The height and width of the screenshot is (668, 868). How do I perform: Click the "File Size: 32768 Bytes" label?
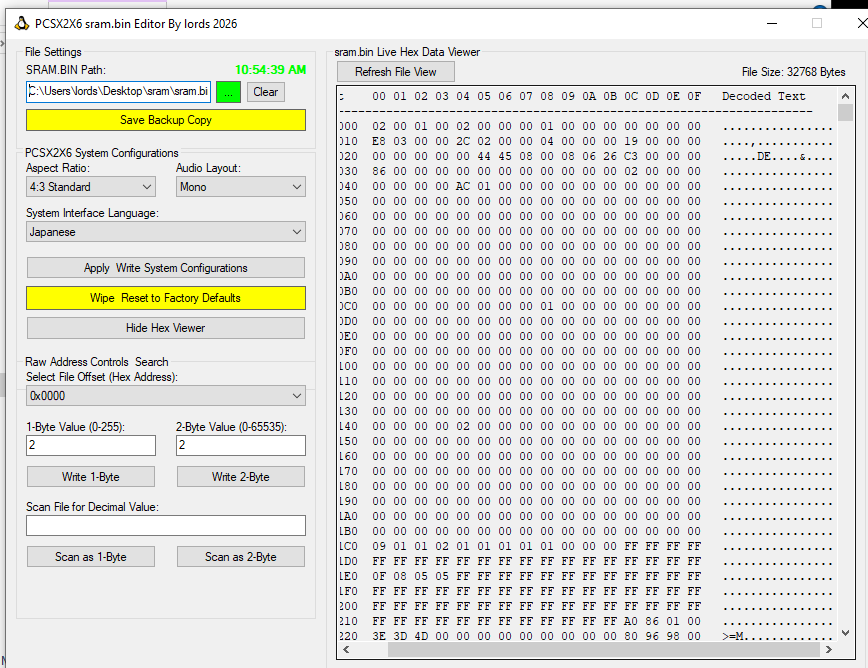(793, 72)
